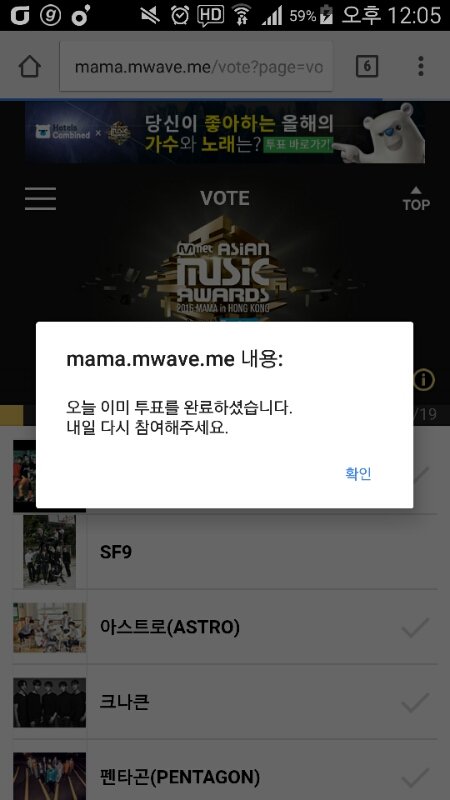Tap the Wi-Fi indicator in the status bar
Screen dimensions: 450x800
(x=243, y=16)
